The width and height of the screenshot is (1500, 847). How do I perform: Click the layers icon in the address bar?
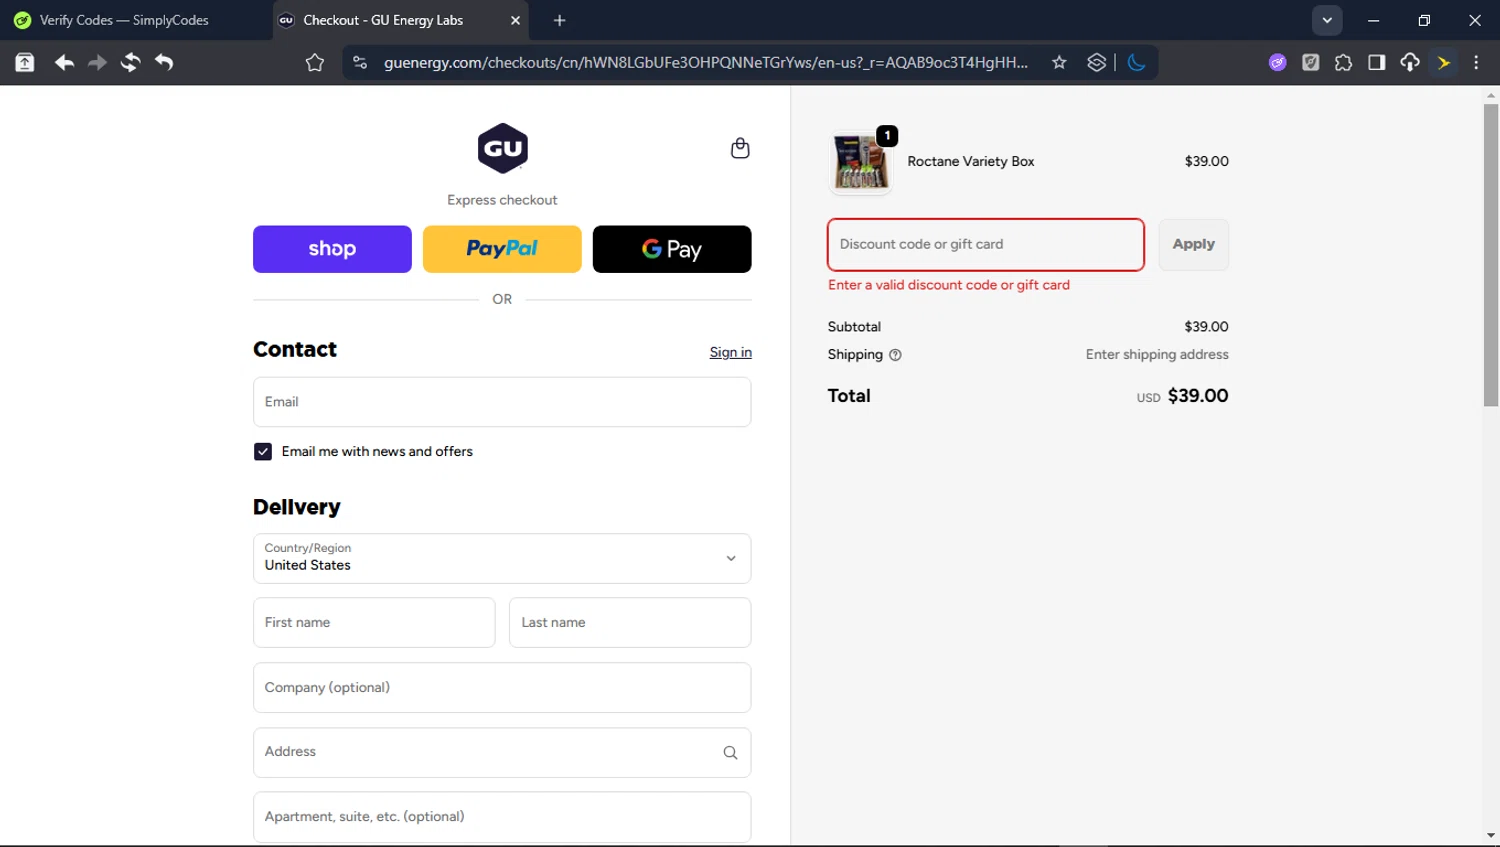pyautogui.click(x=1096, y=62)
